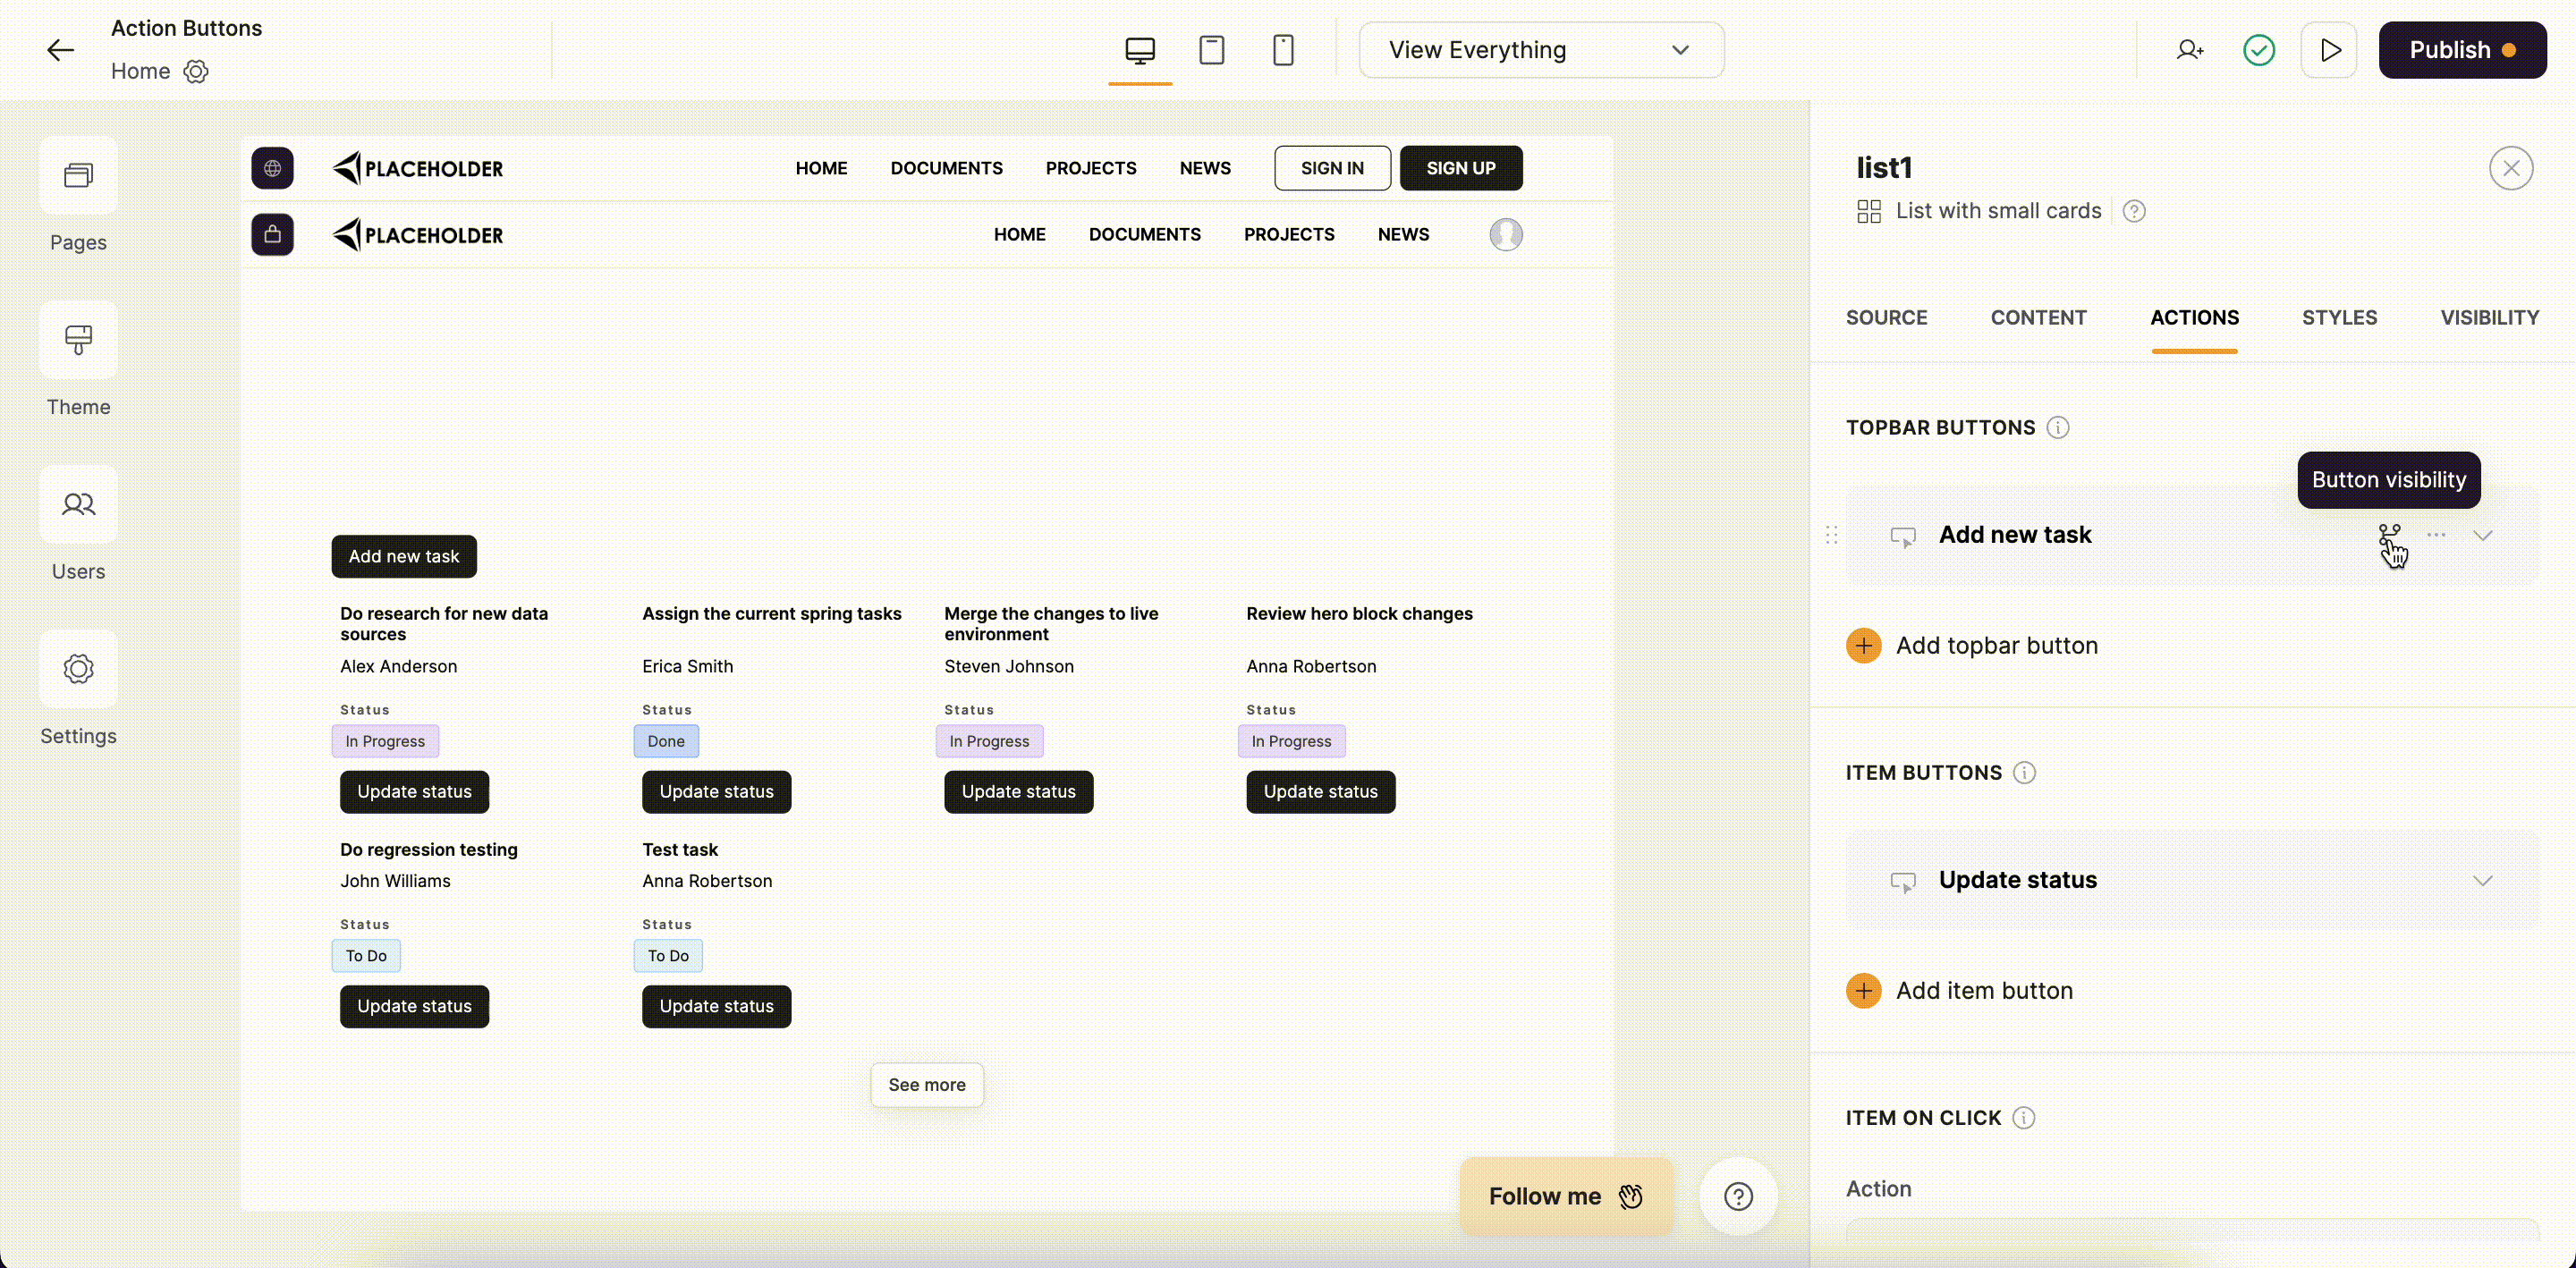
Task: Click the lock icon on logged-in navbar
Action: tap(272, 235)
